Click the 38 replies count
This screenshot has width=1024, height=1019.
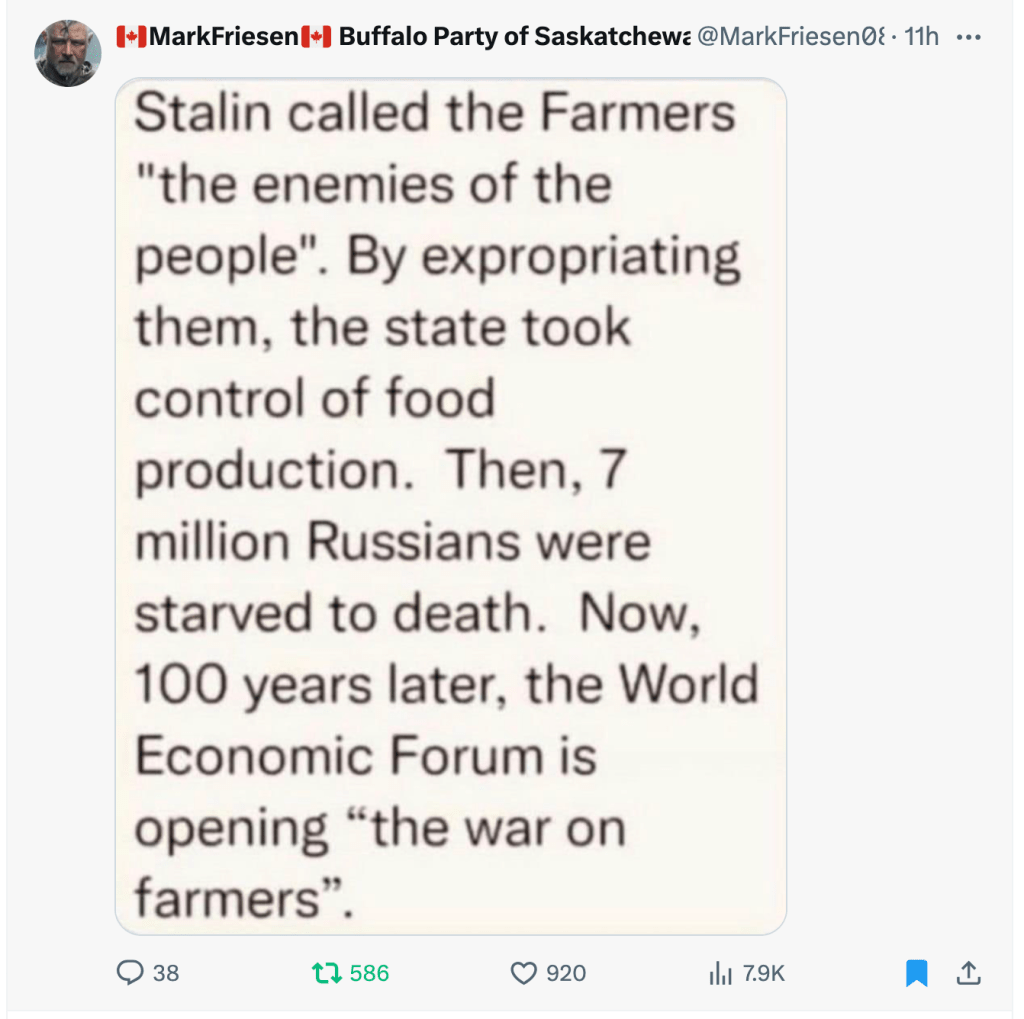click(165, 972)
